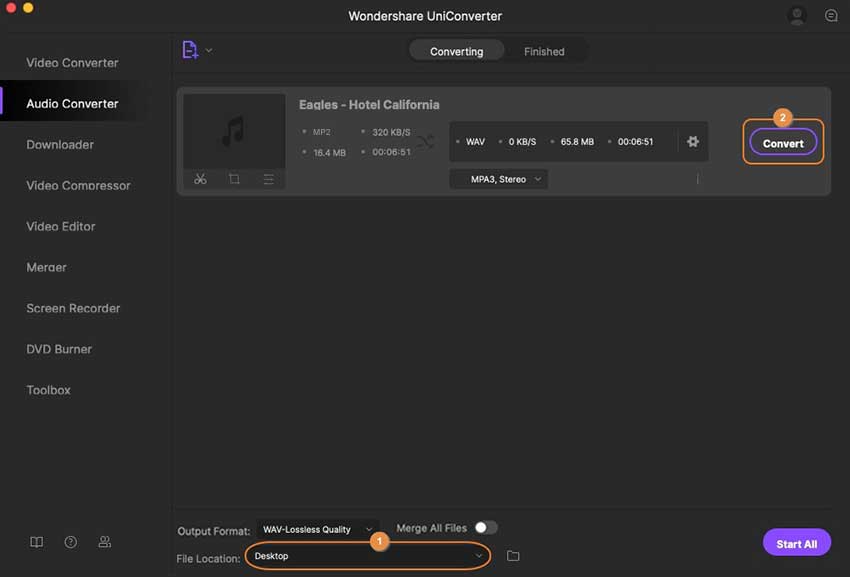Click the crop icon under thumbnail
This screenshot has width=850, height=577.
234,179
